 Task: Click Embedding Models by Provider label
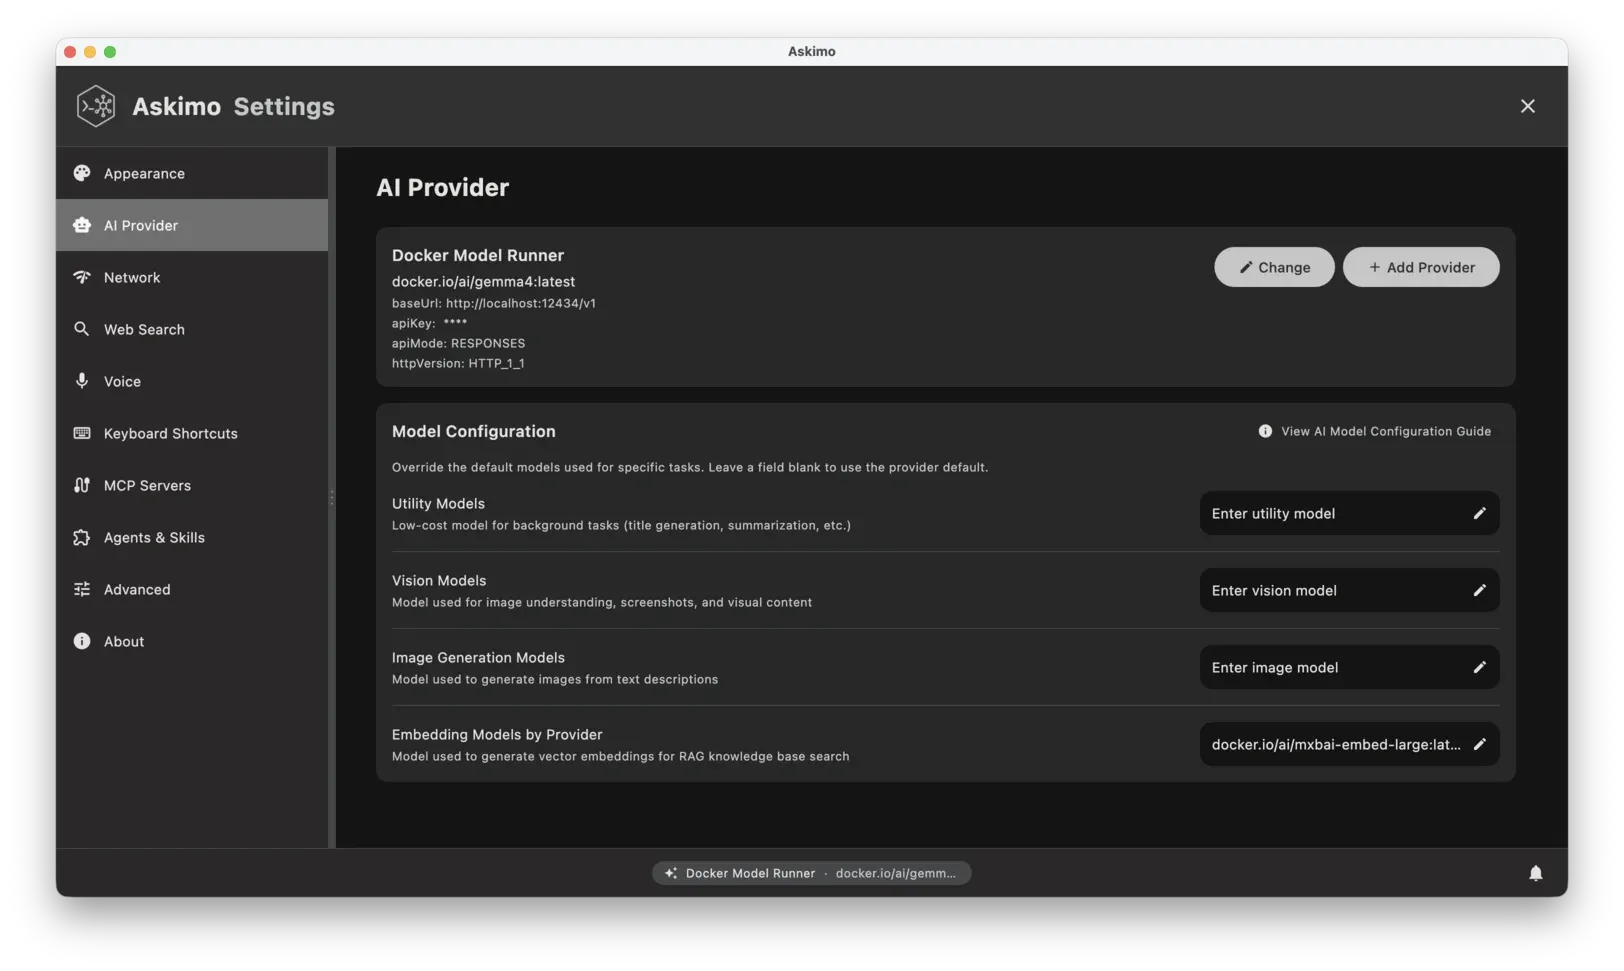(x=497, y=734)
